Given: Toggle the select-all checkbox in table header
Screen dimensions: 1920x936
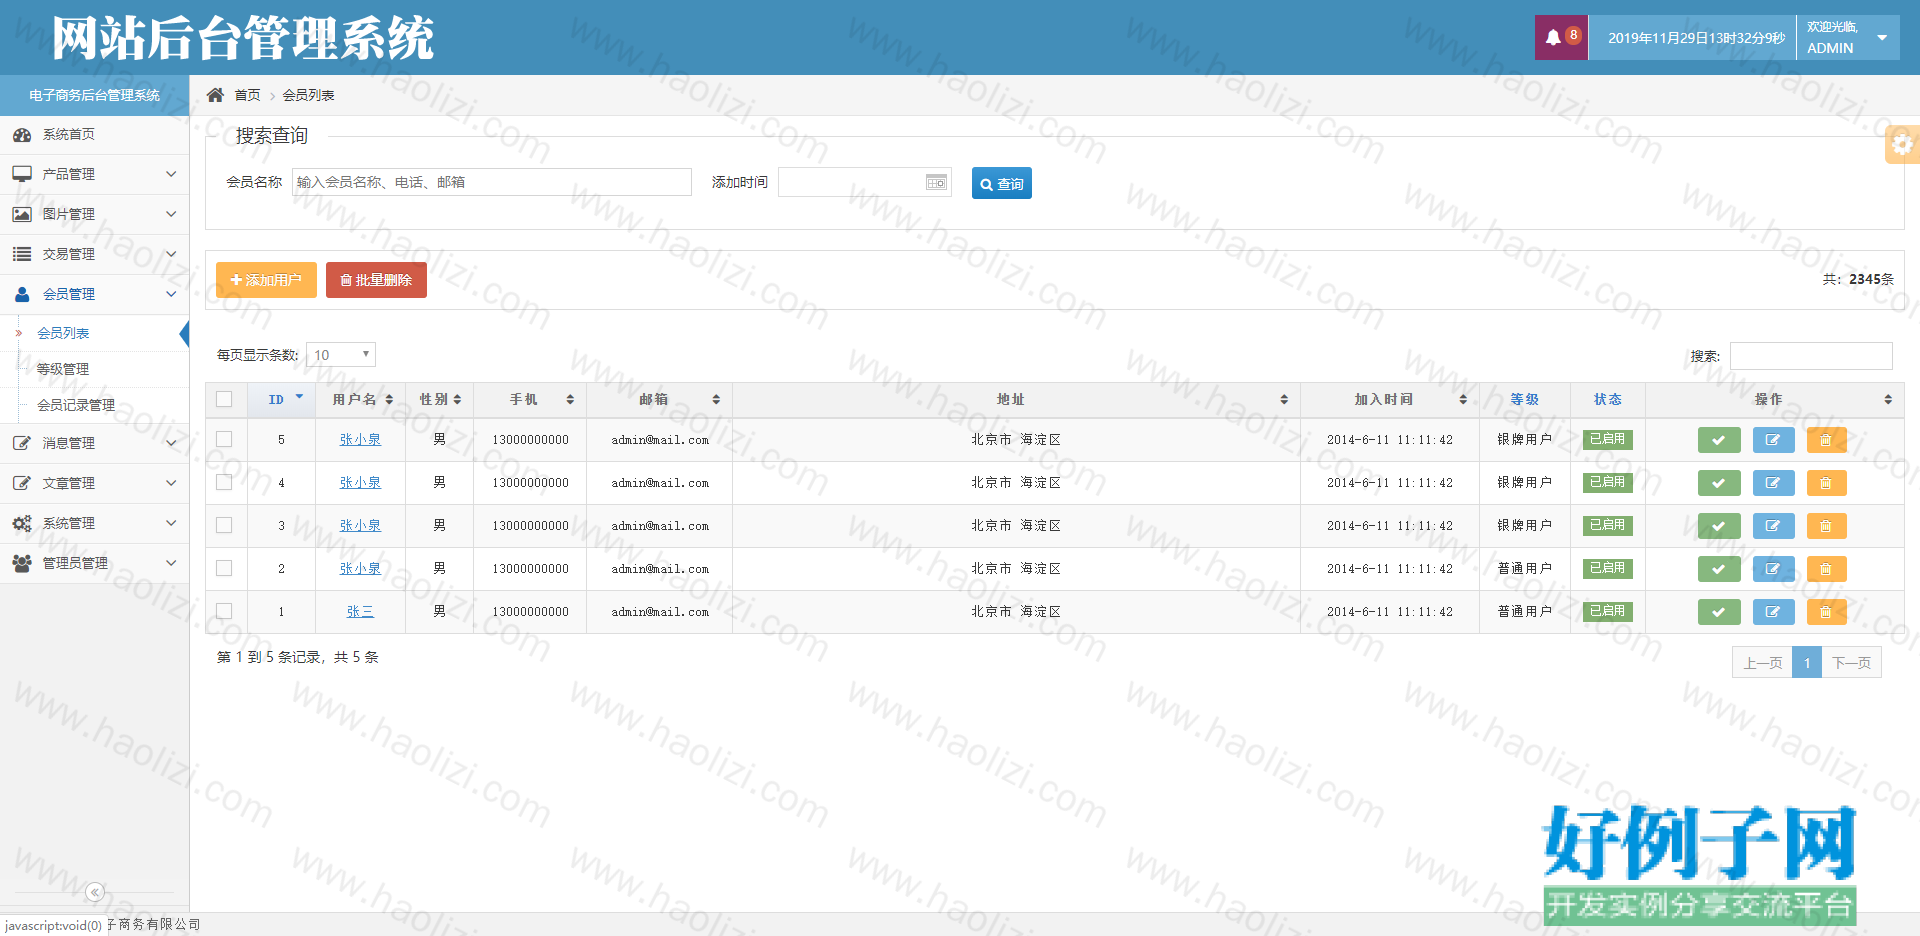Looking at the screenshot, I should (224, 399).
